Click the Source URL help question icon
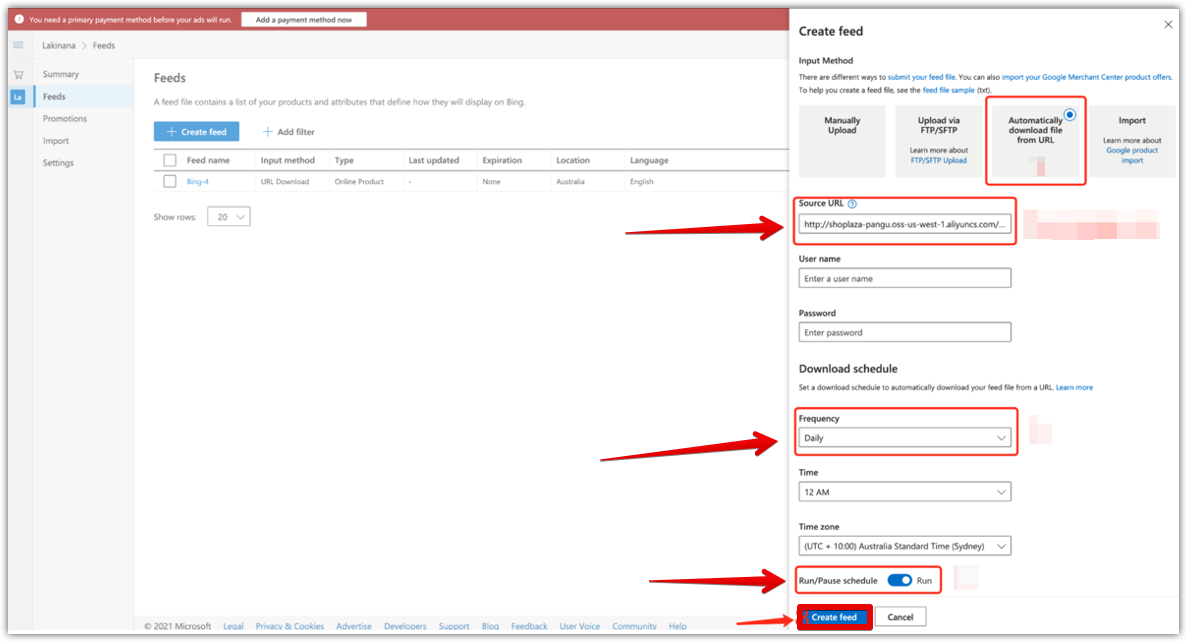The width and height of the screenshot is (1187, 642). click(x=852, y=204)
